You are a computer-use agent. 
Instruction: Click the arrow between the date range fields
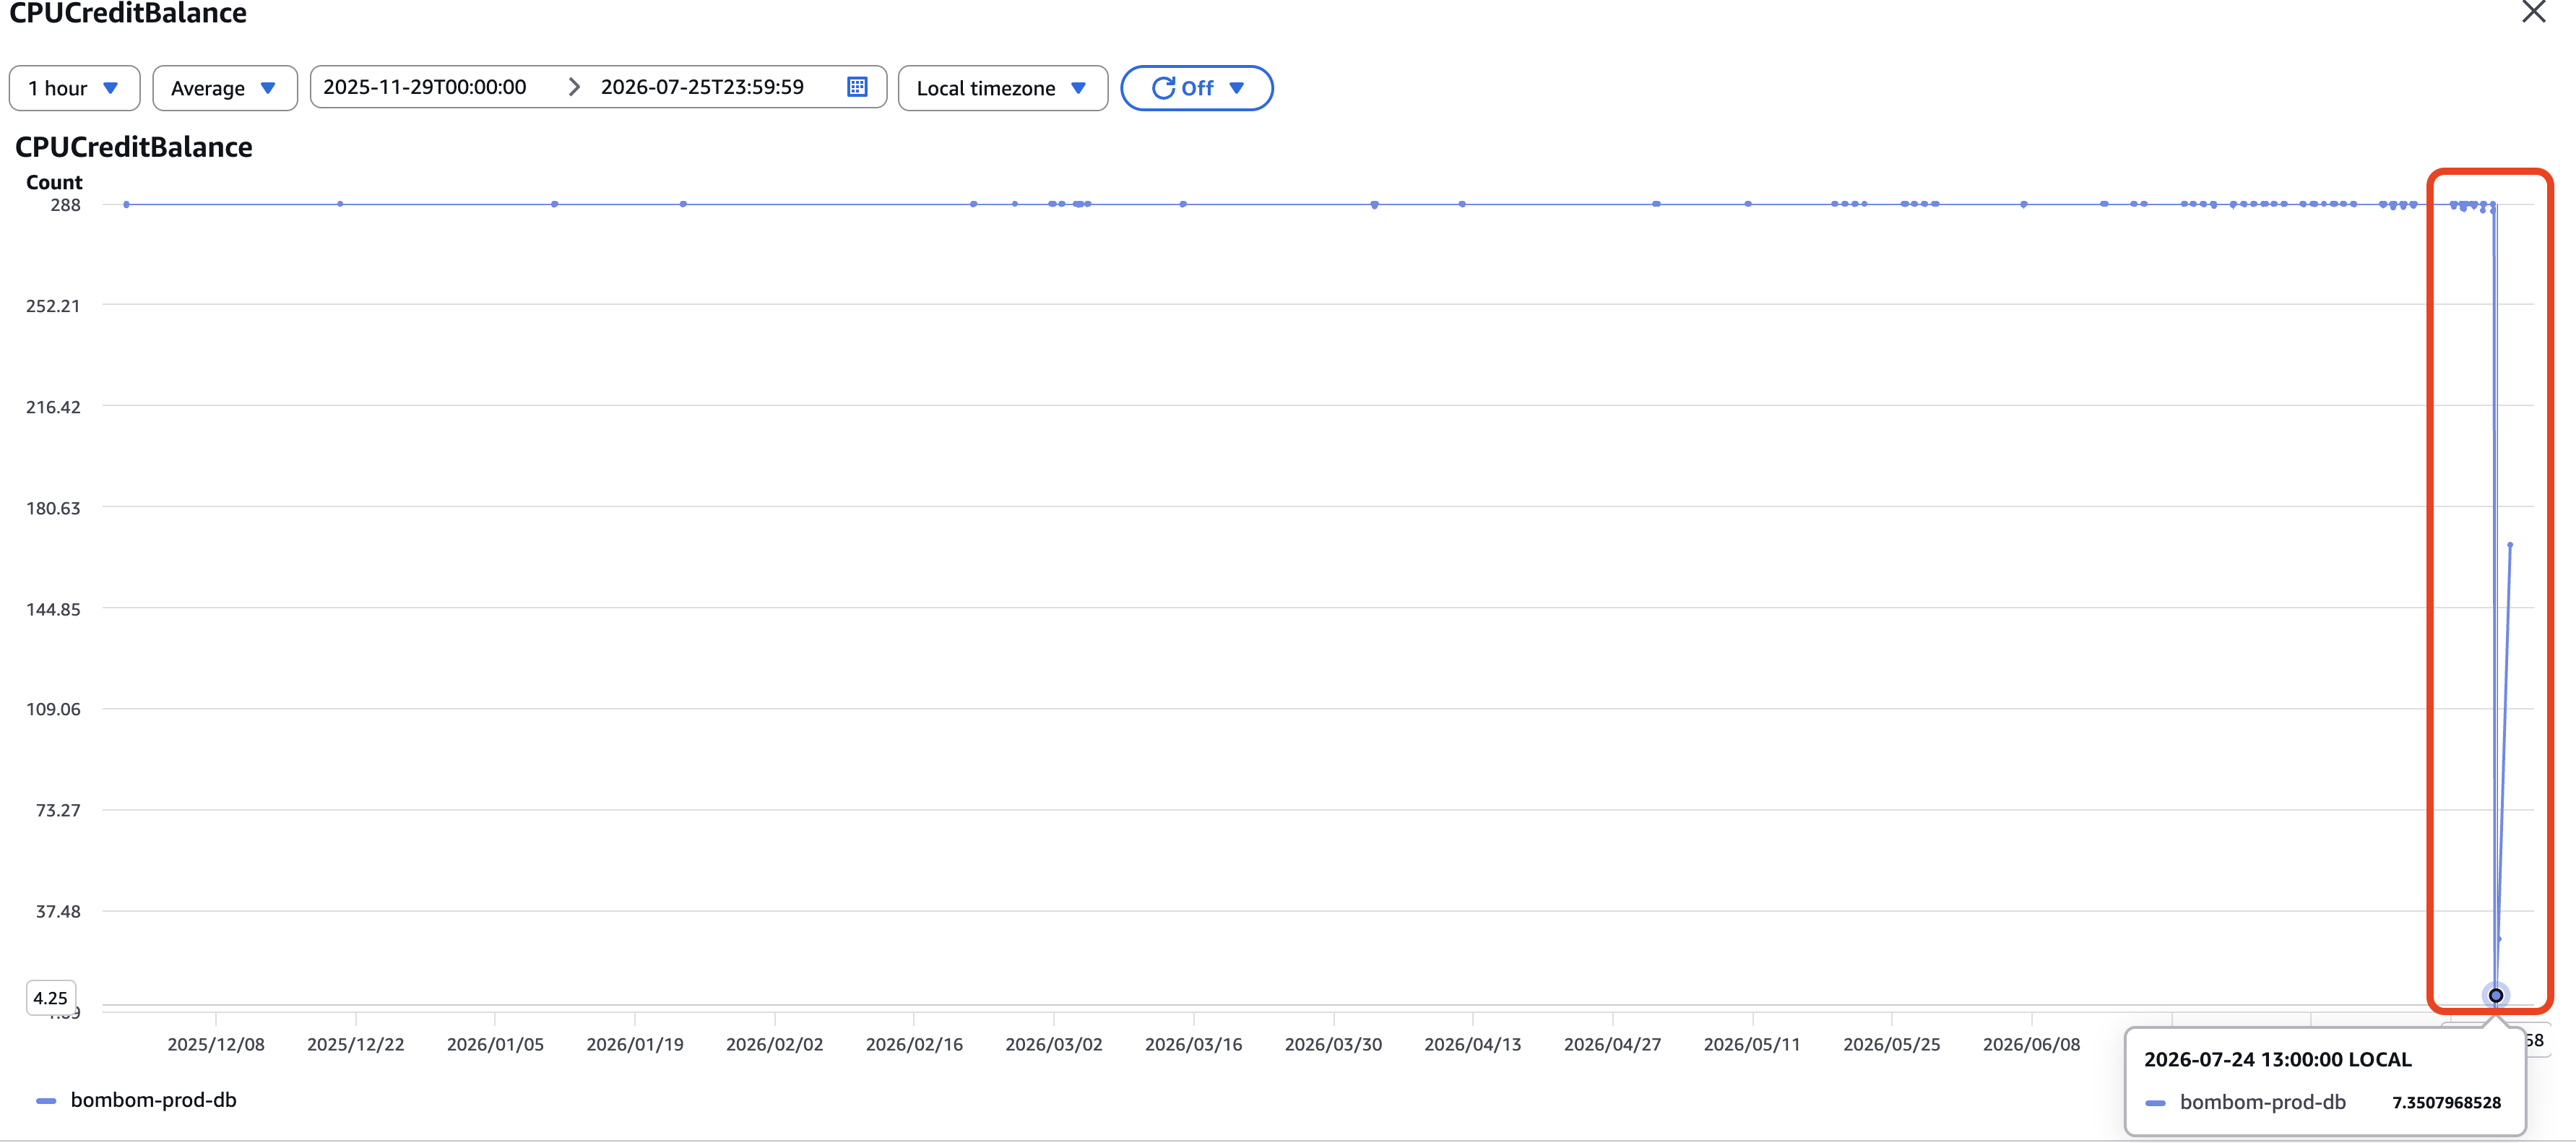574,87
